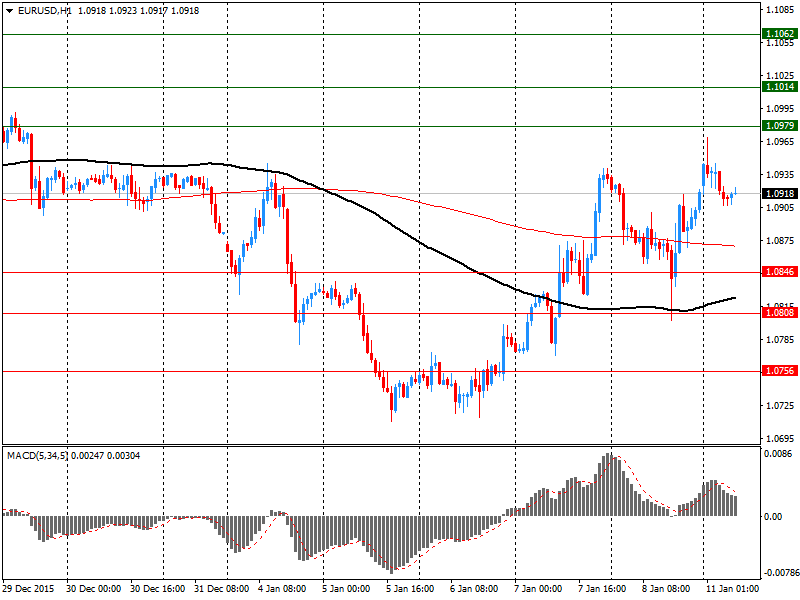Click the OHLC values 1.0918 1.0923 text
The image size is (800, 600).
click(107, 11)
